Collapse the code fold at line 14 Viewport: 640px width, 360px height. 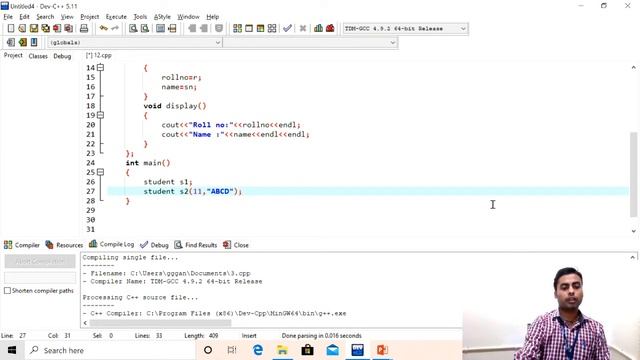pyautogui.click(x=100, y=67)
